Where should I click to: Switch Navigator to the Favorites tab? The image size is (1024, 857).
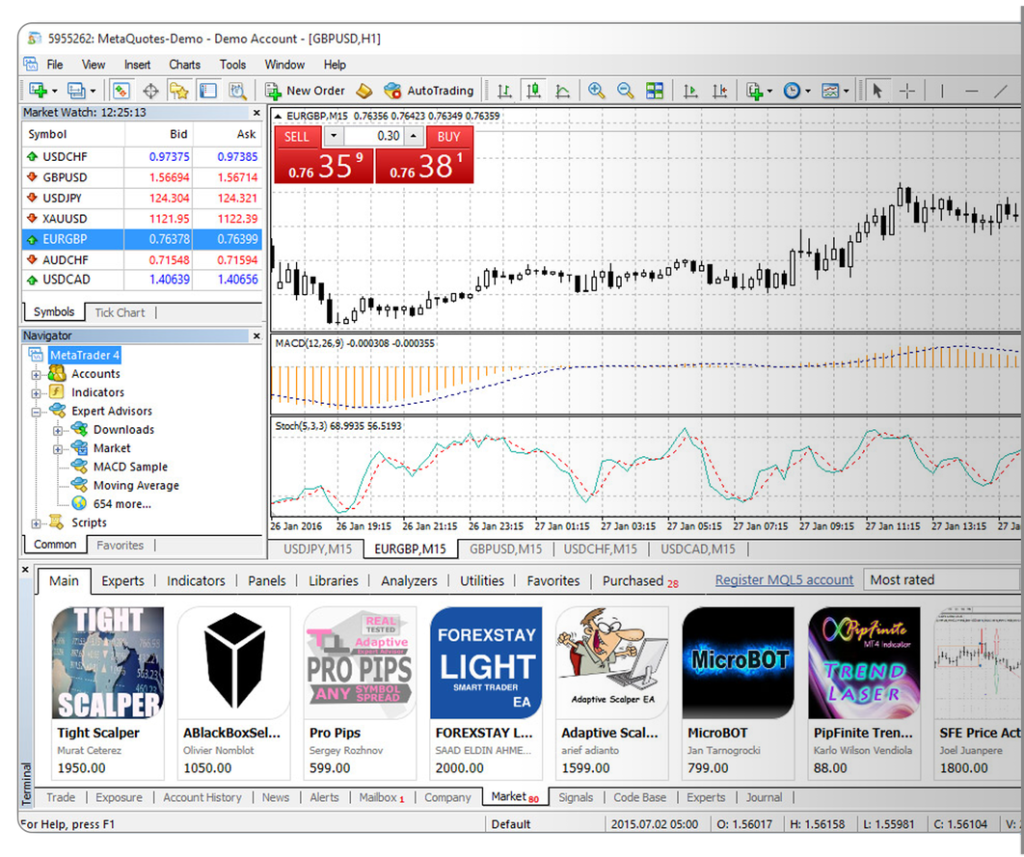(120, 545)
